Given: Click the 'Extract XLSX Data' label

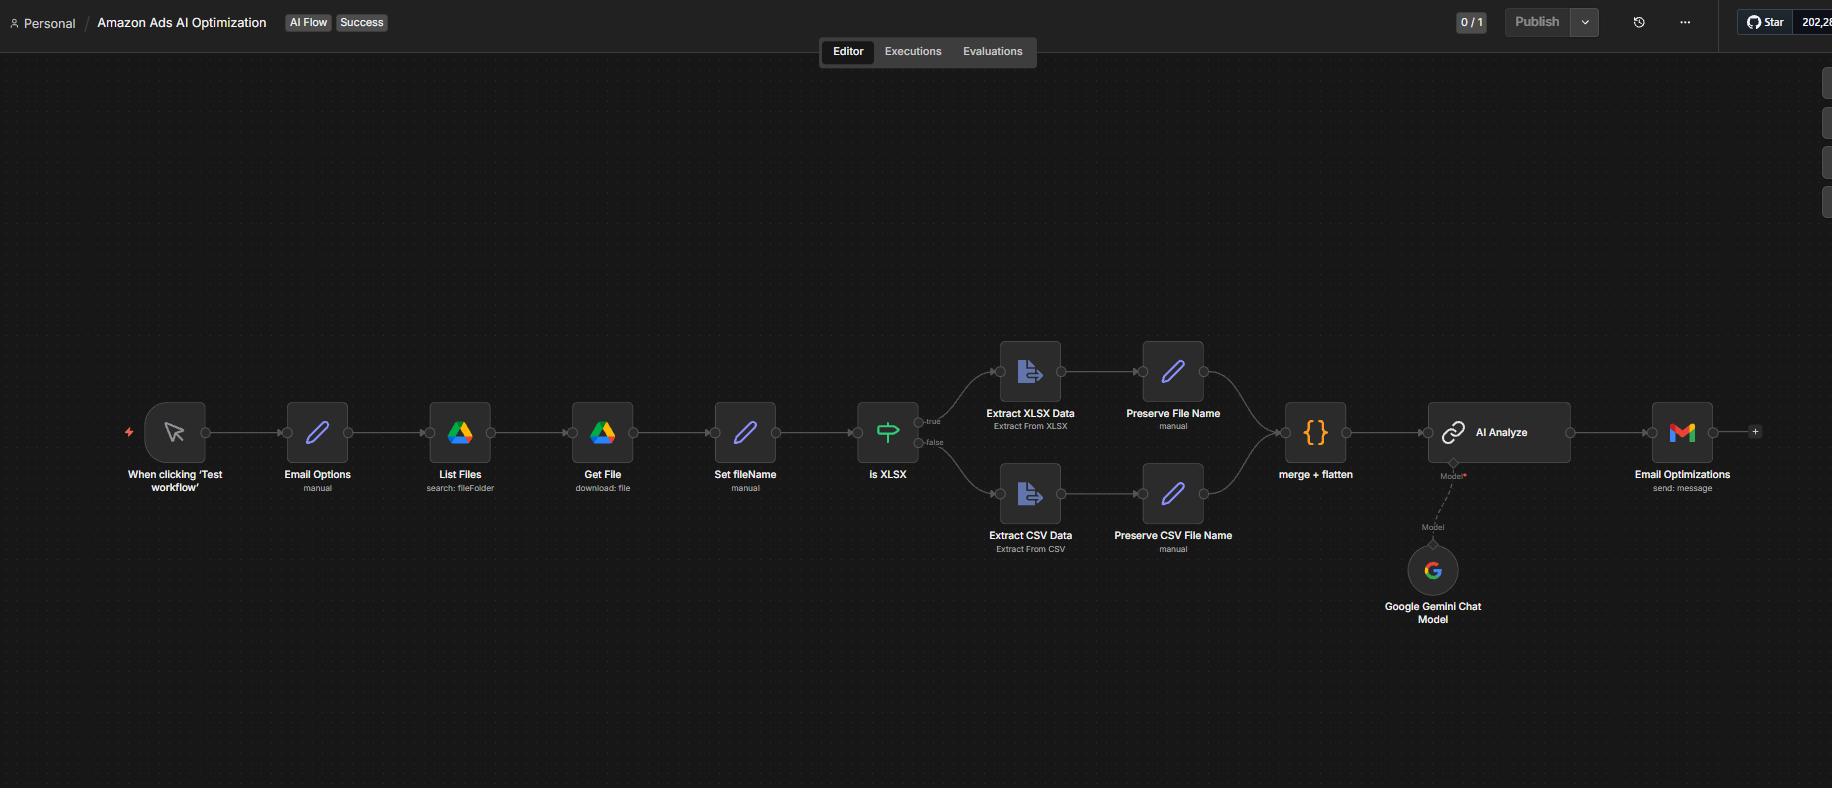Looking at the screenshot, I should click(x=1030, y=414).
